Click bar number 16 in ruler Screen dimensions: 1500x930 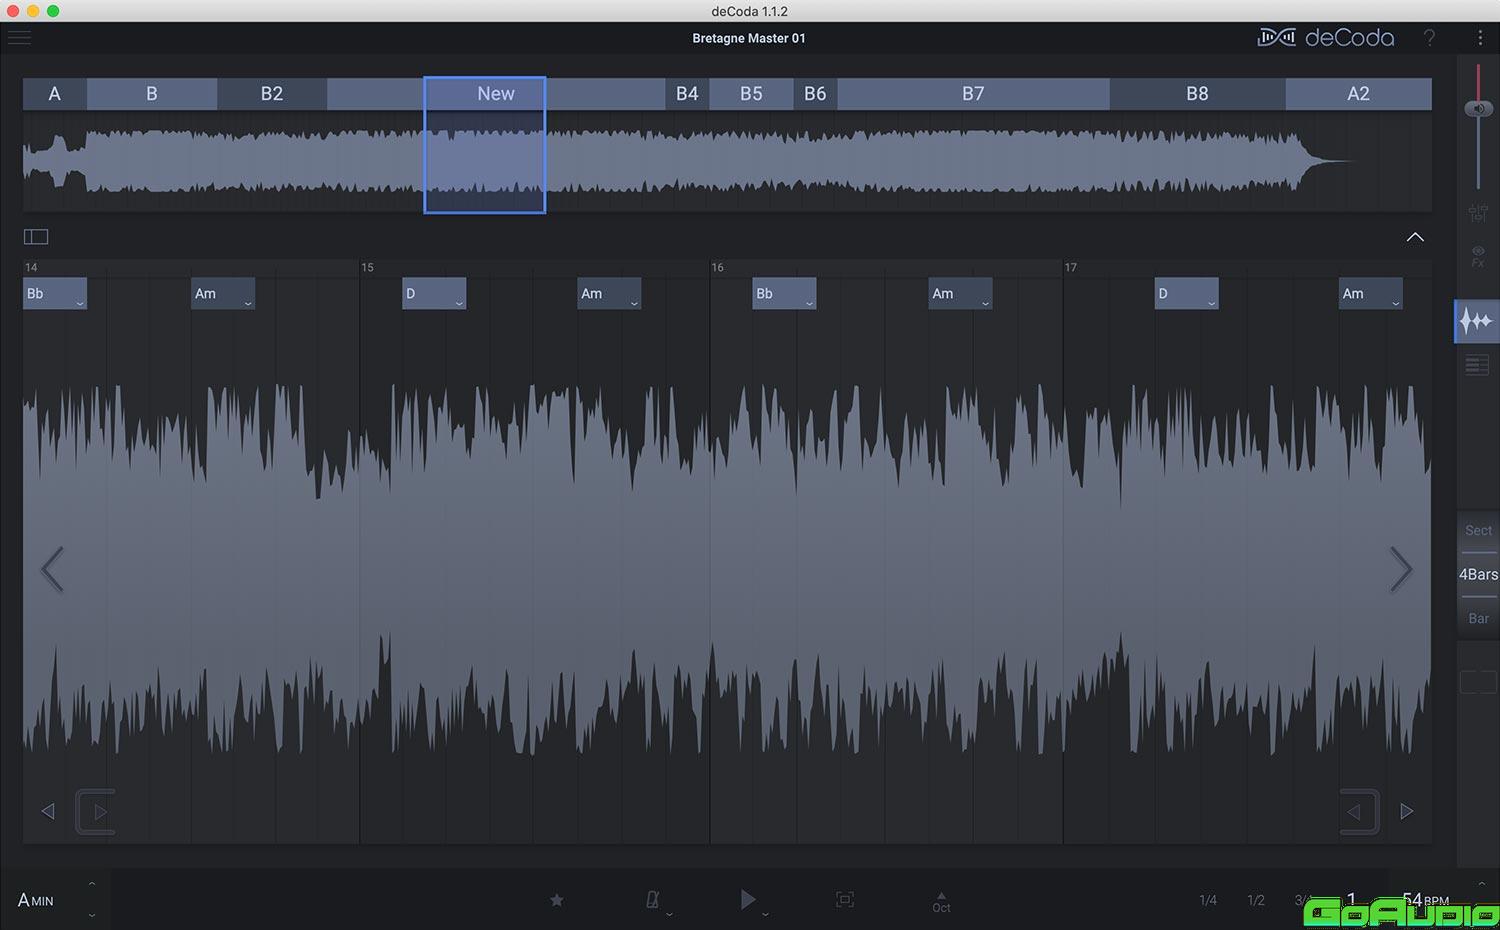coord(717,267)
